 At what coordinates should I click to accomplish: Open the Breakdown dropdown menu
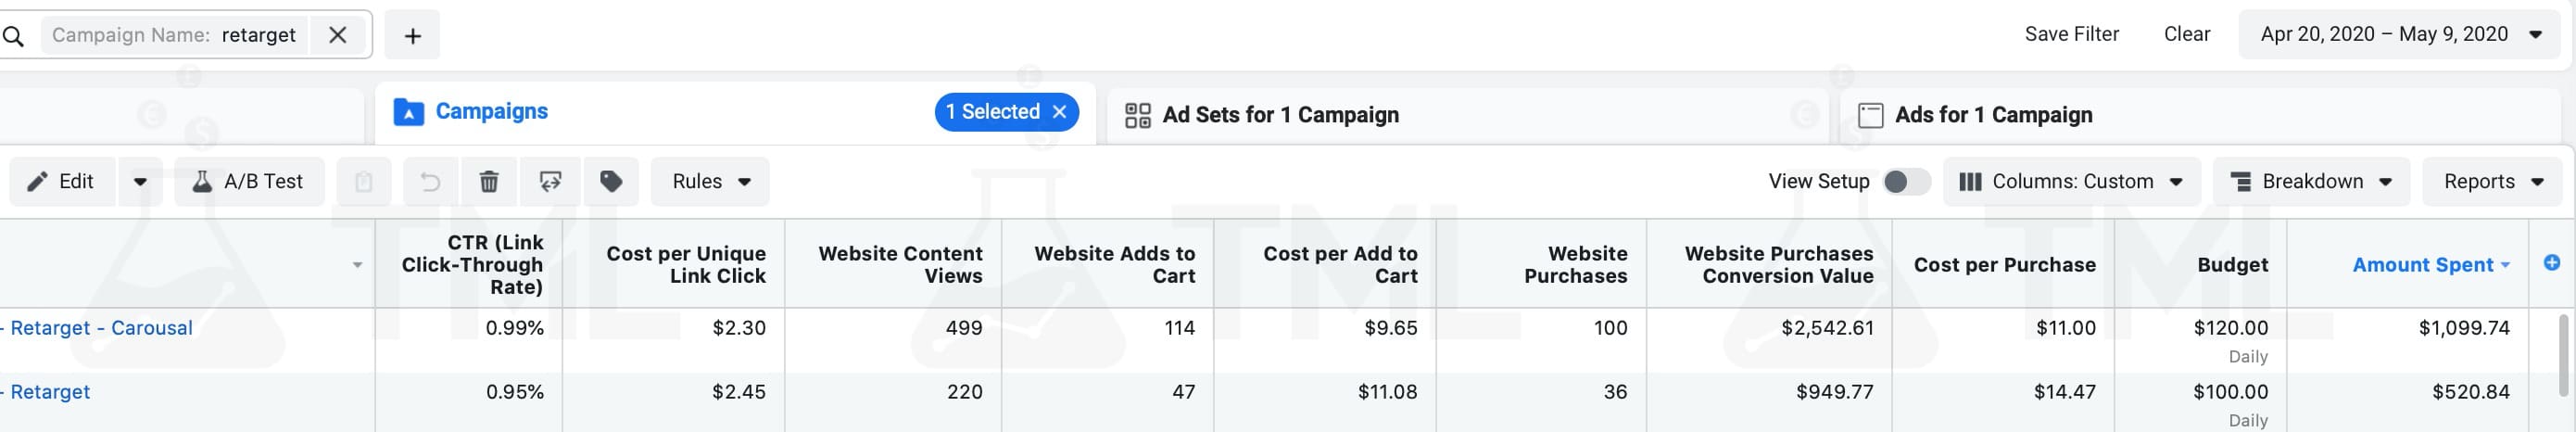click(2311, 182)
